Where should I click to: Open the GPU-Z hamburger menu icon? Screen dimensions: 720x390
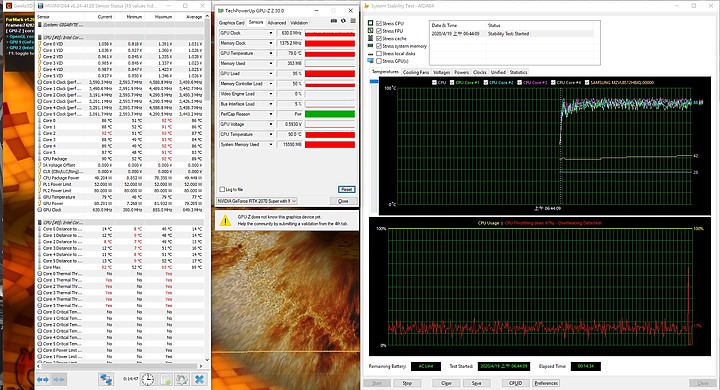pos(353,21)
